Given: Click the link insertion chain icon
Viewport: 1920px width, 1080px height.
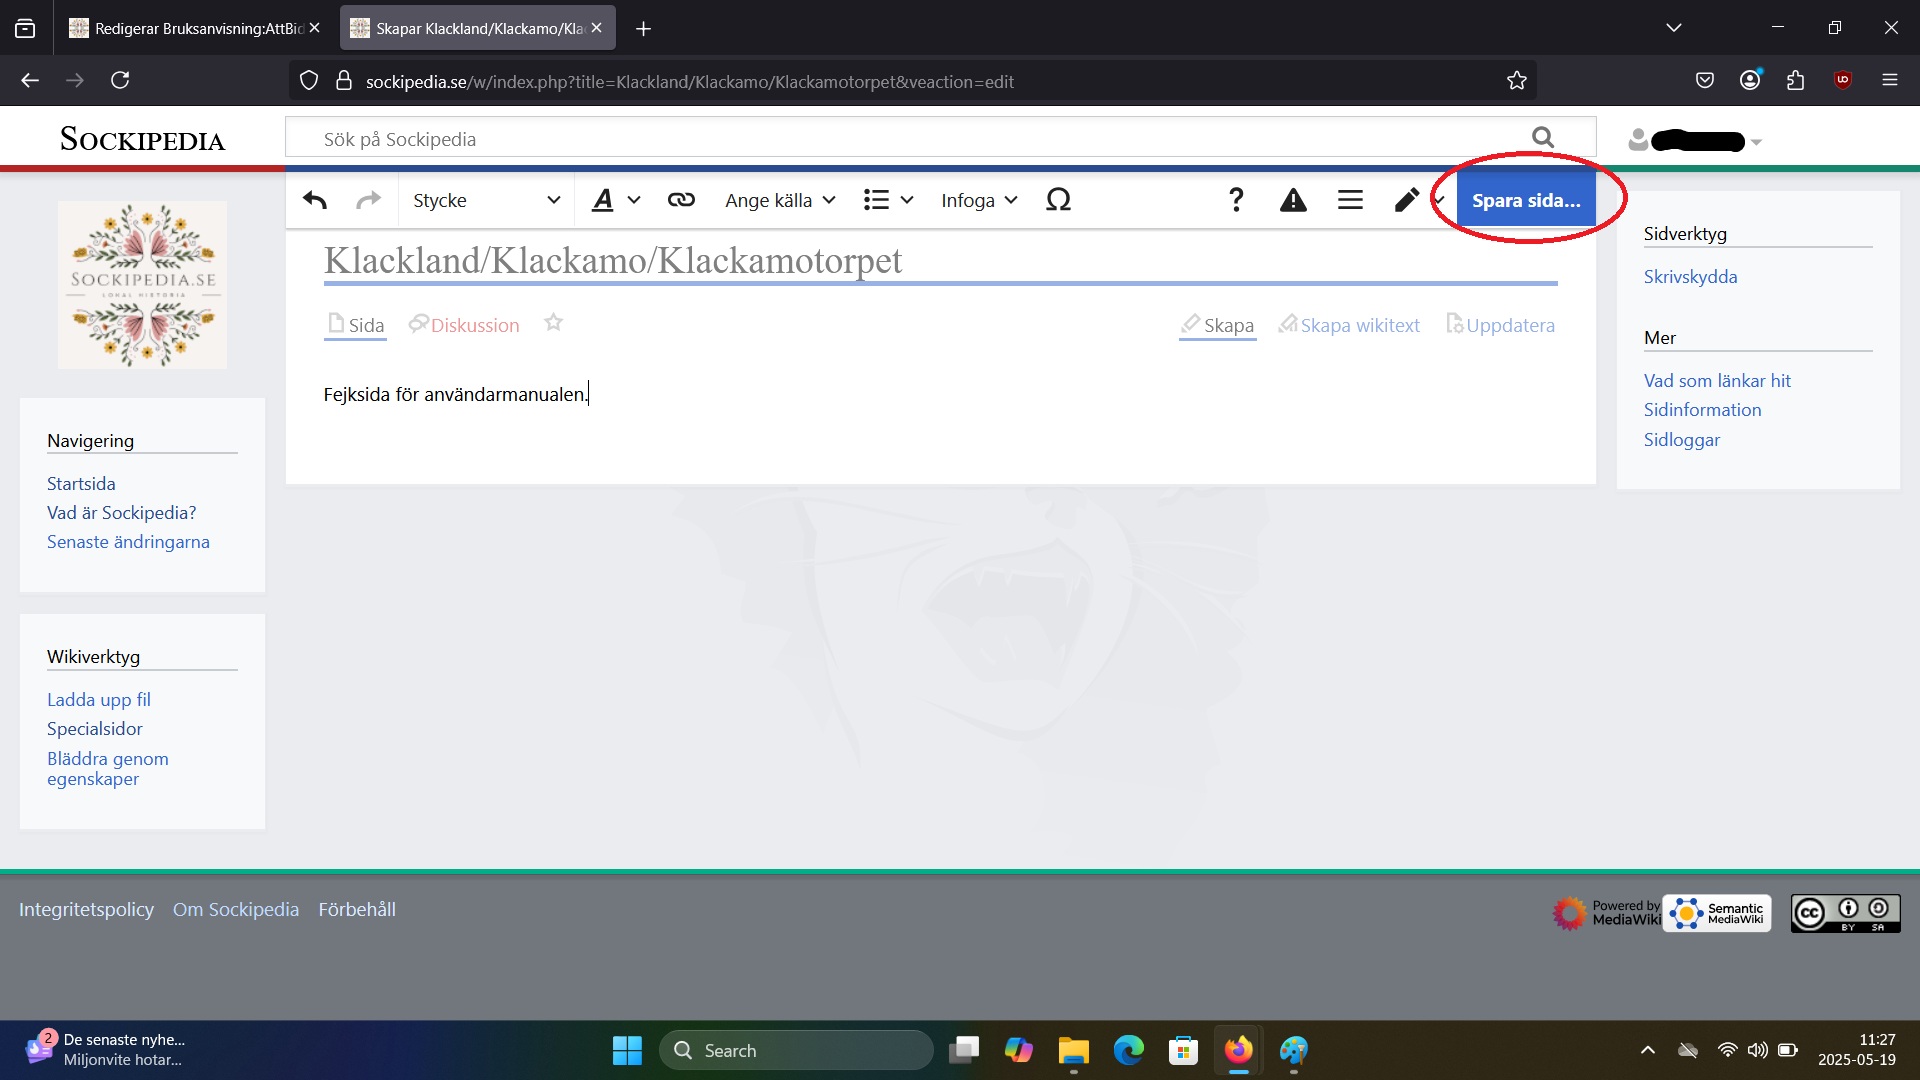Looking at the screenshot, I should pyautogui.click(x=681, y=200).
